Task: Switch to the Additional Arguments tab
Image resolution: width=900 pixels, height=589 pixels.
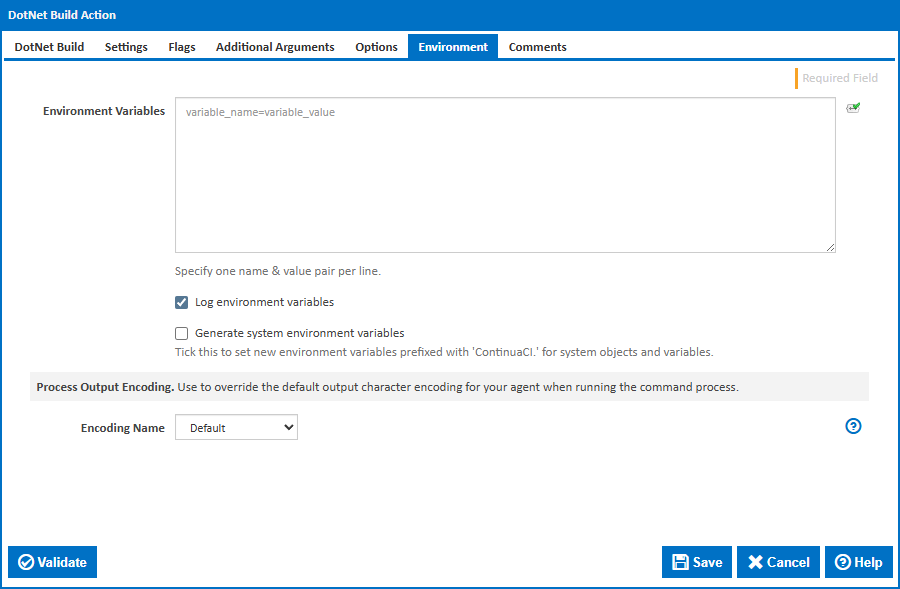Action: (274, 46)
